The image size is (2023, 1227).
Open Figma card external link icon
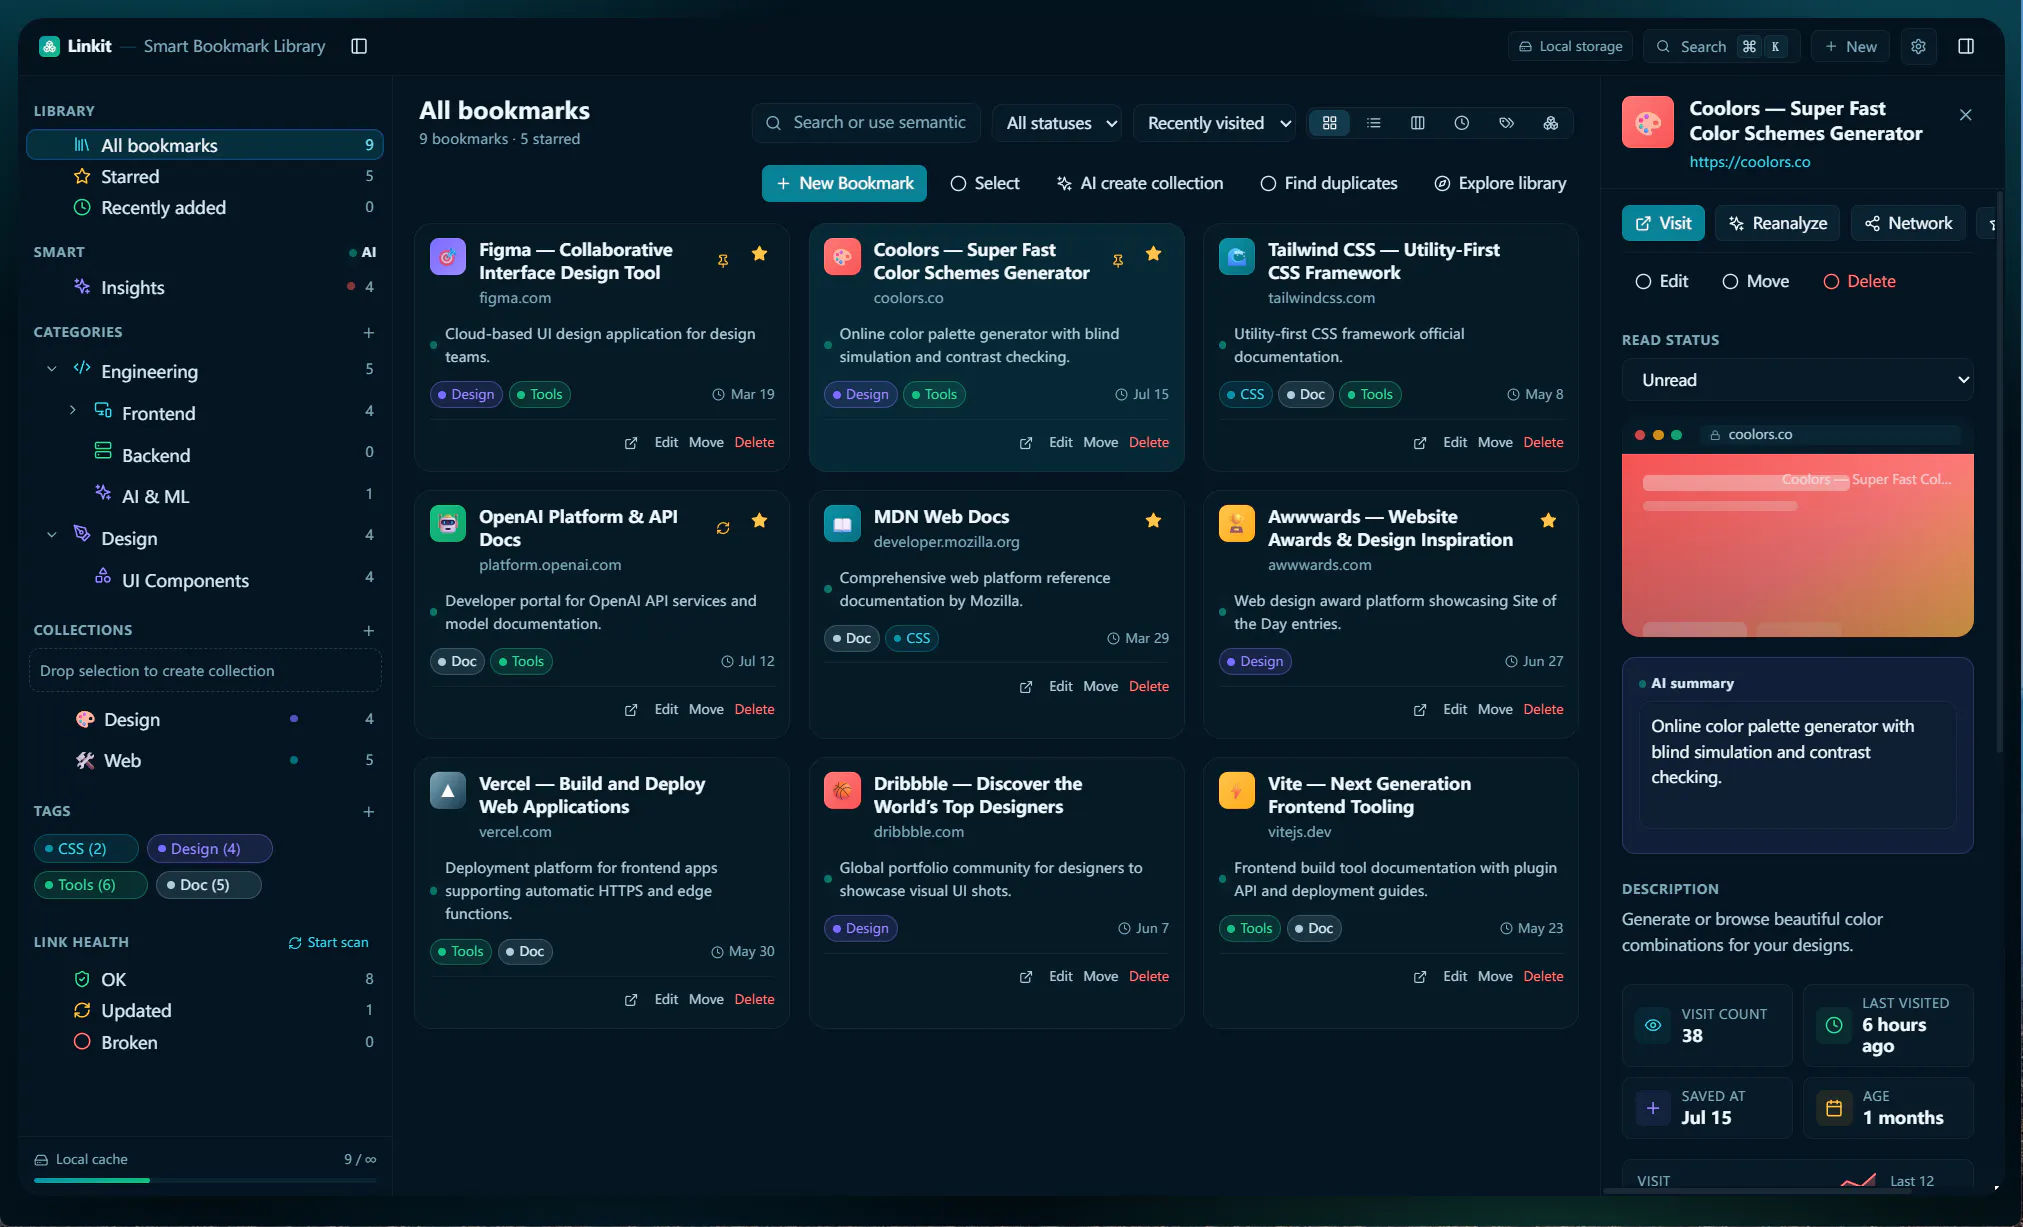tap(631, 443)
